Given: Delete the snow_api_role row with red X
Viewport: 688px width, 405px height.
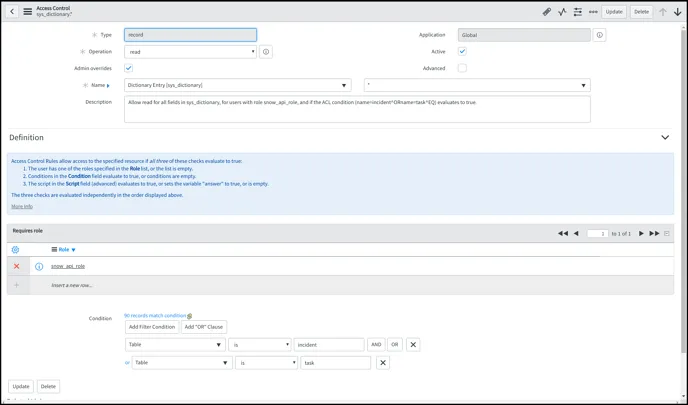Looking at the screenshot, I should [x=17, y=266].
